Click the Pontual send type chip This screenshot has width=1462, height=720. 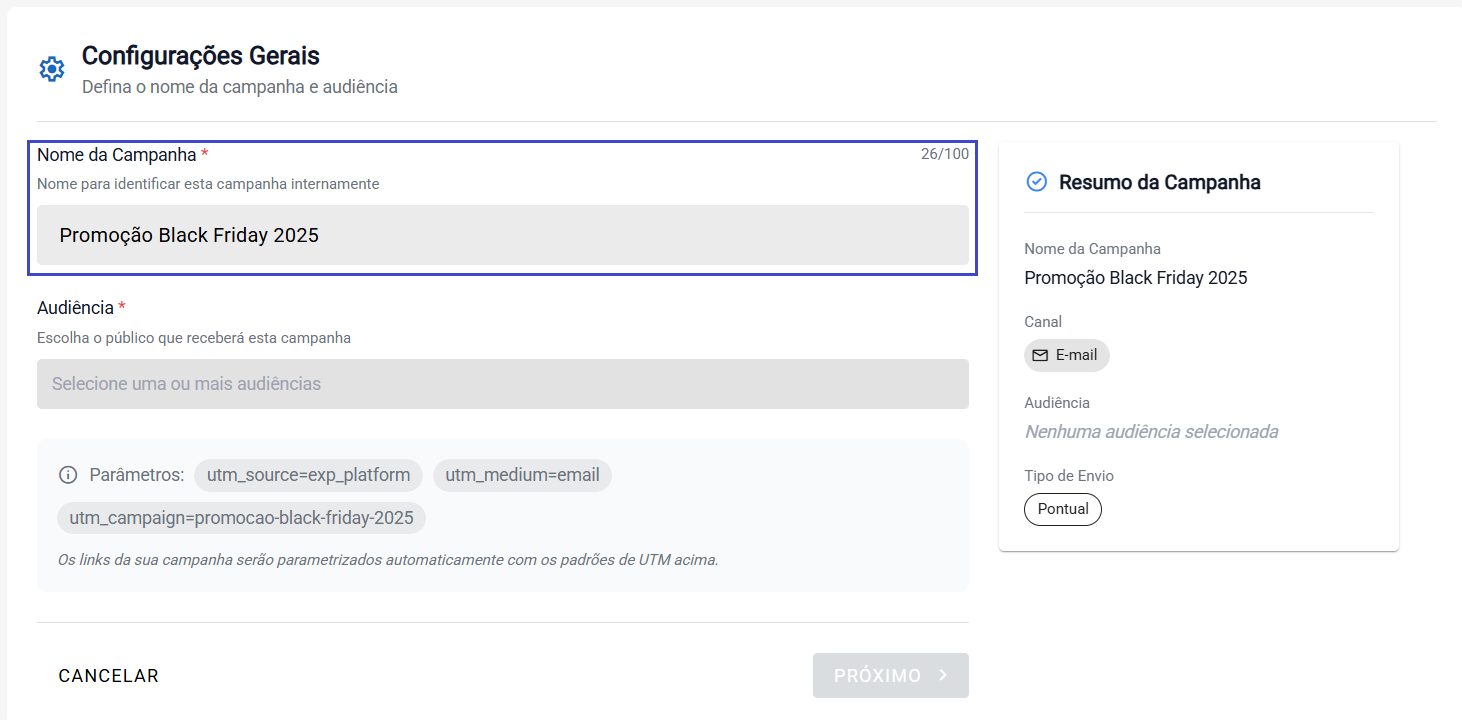(x=1062, y=509)
